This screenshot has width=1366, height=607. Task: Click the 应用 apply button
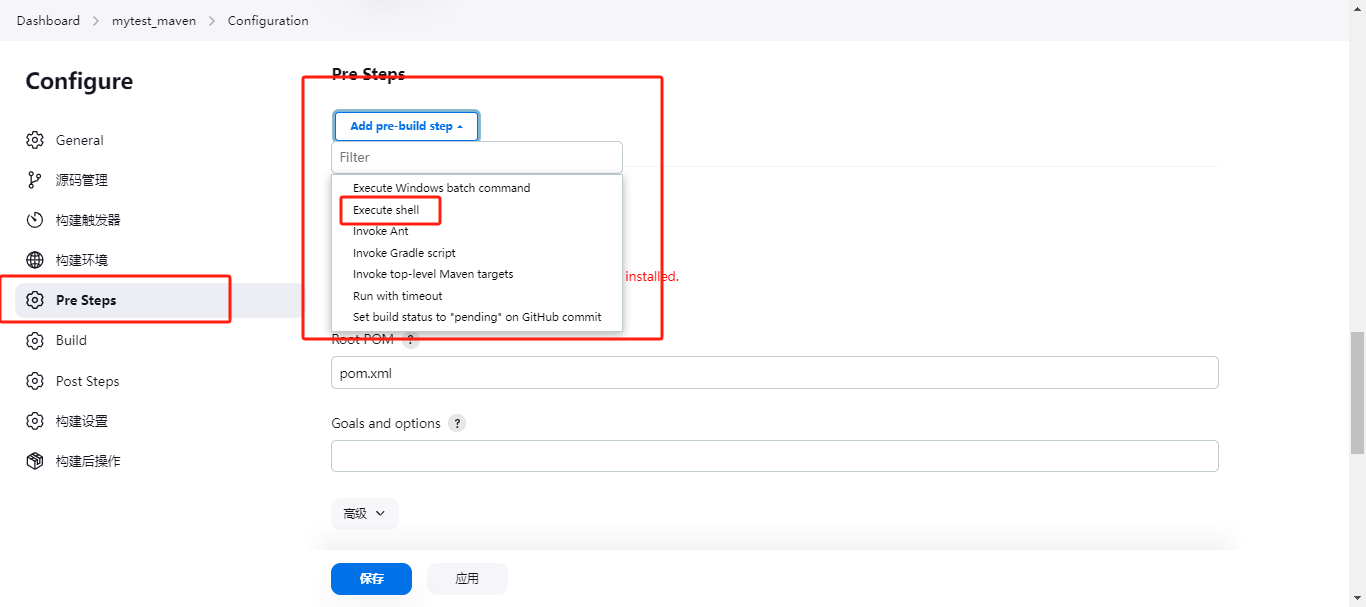(x=467, y=579)
